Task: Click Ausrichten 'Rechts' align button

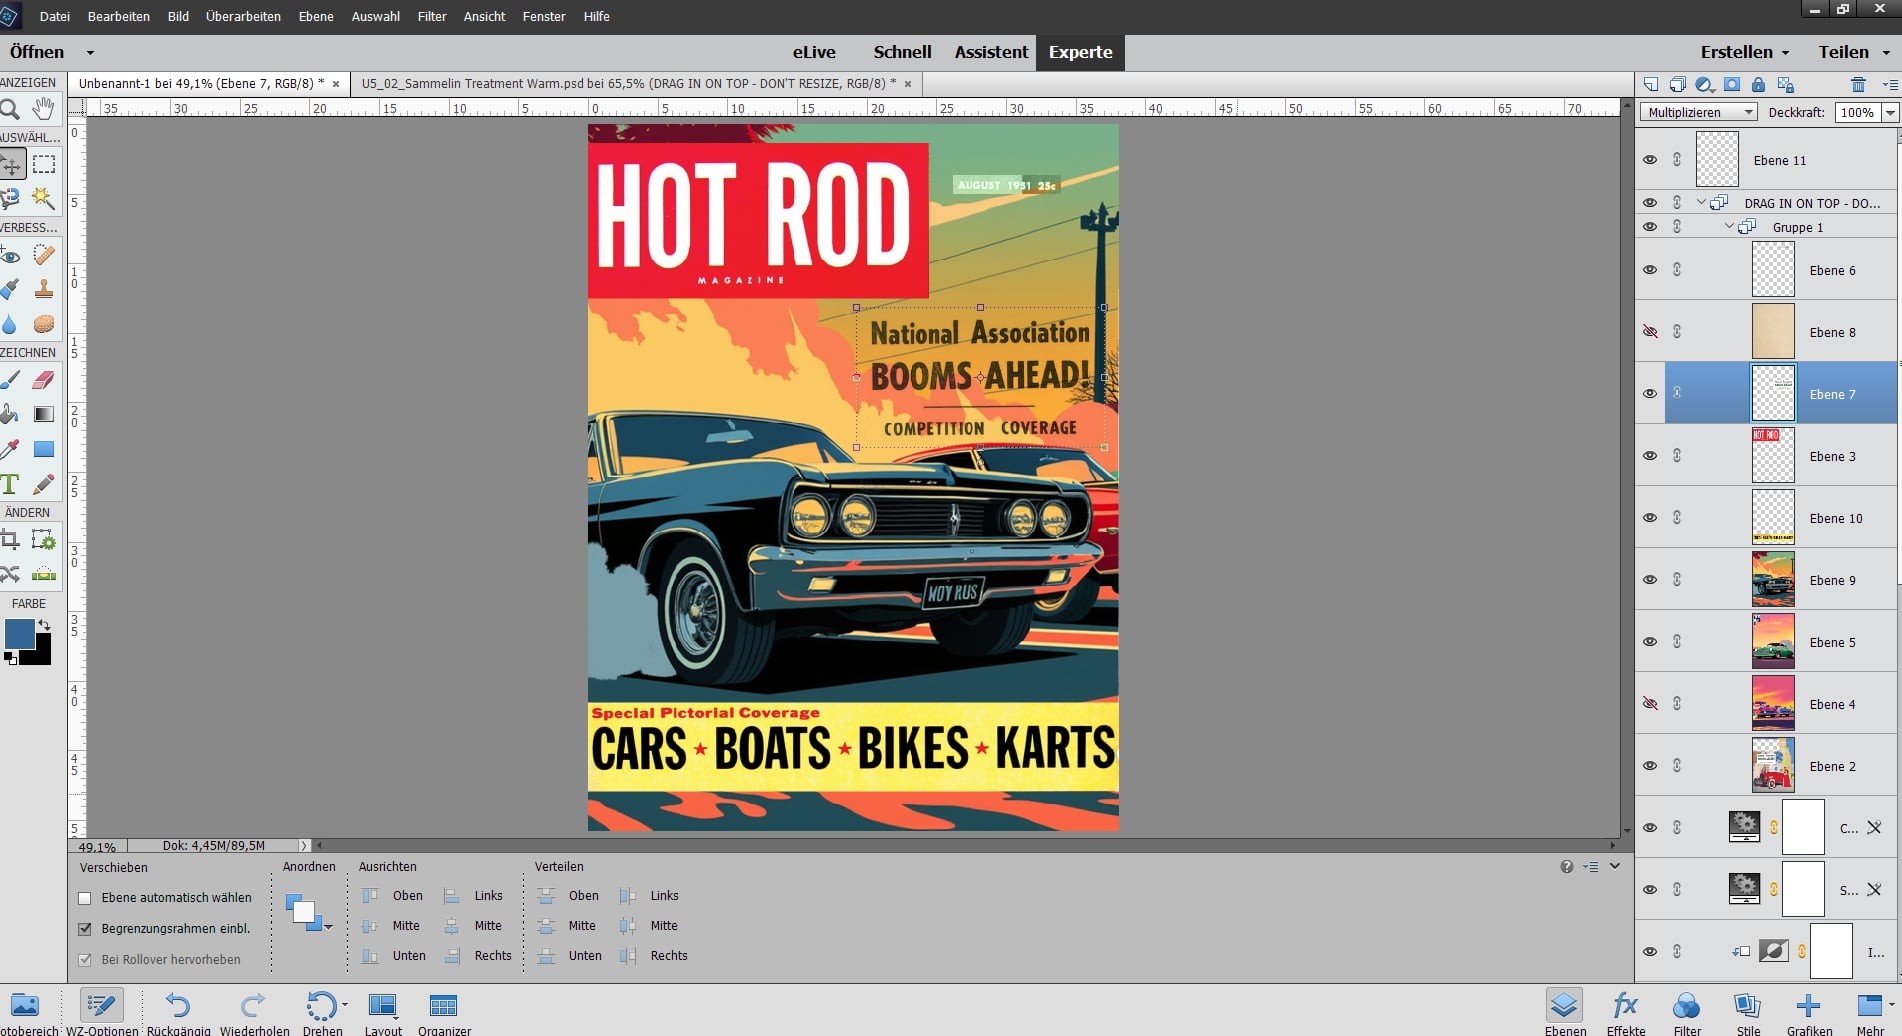Action: coord(478,956)
